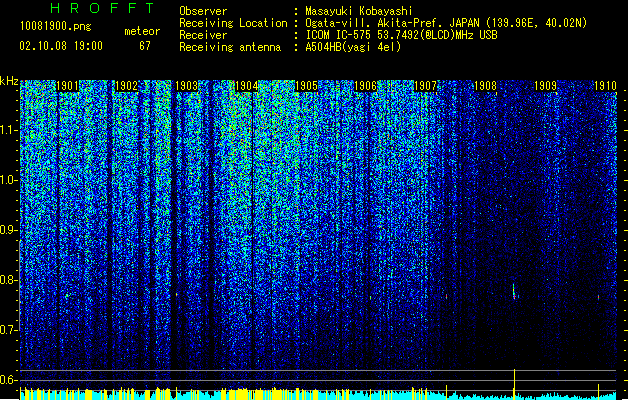Click the 1903 time marker
Screen dimensions: 629x400
click(187, 86)
